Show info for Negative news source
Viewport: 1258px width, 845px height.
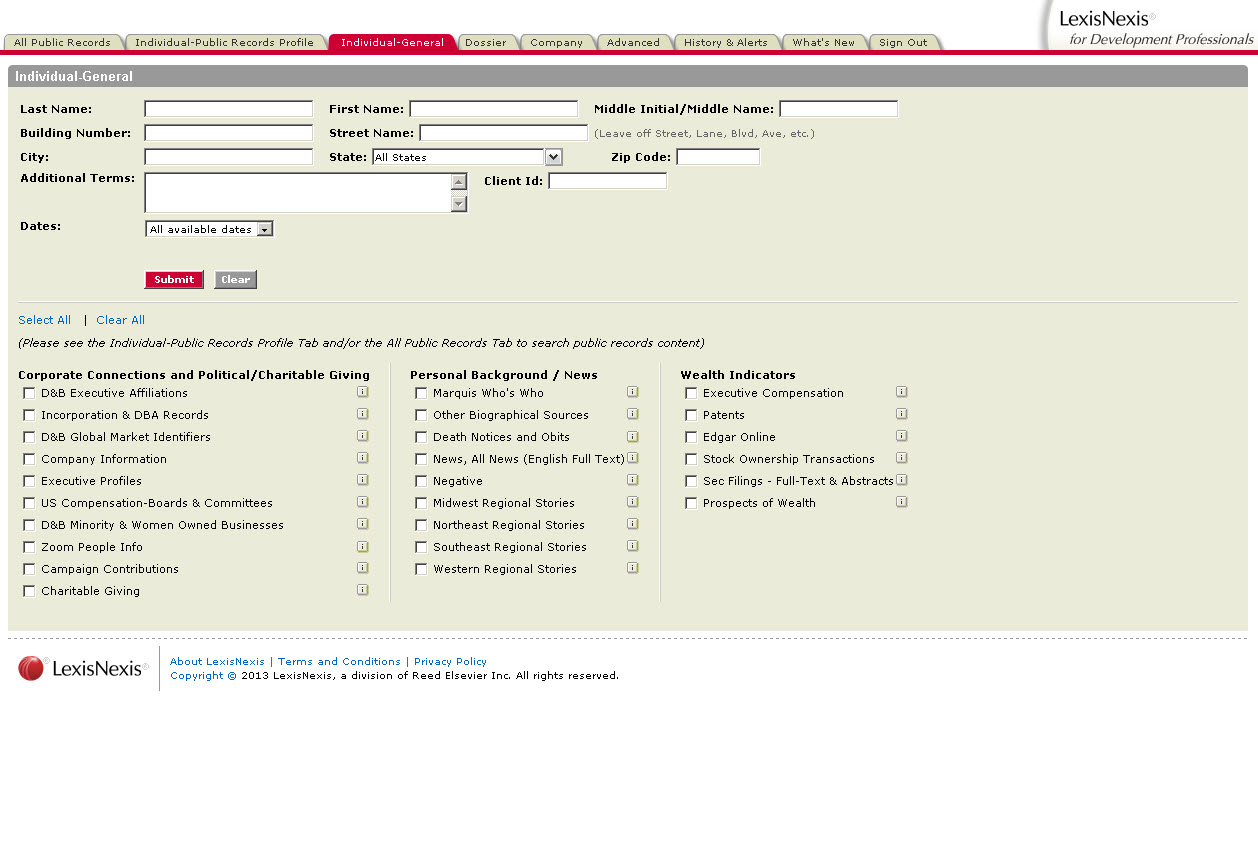(632, 480)
